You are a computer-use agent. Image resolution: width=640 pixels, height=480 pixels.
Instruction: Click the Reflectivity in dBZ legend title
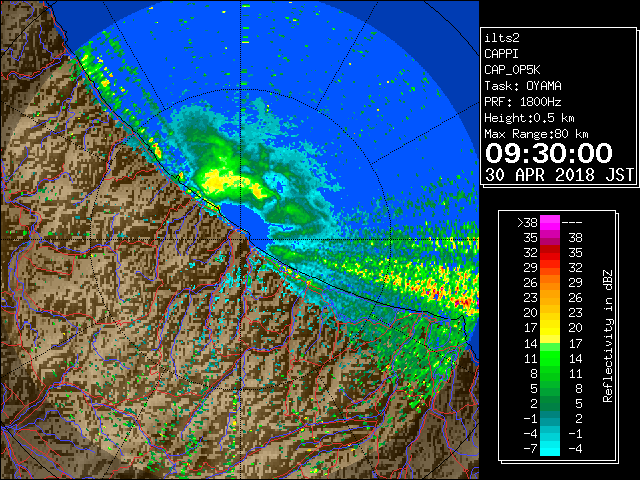(608, 336)
